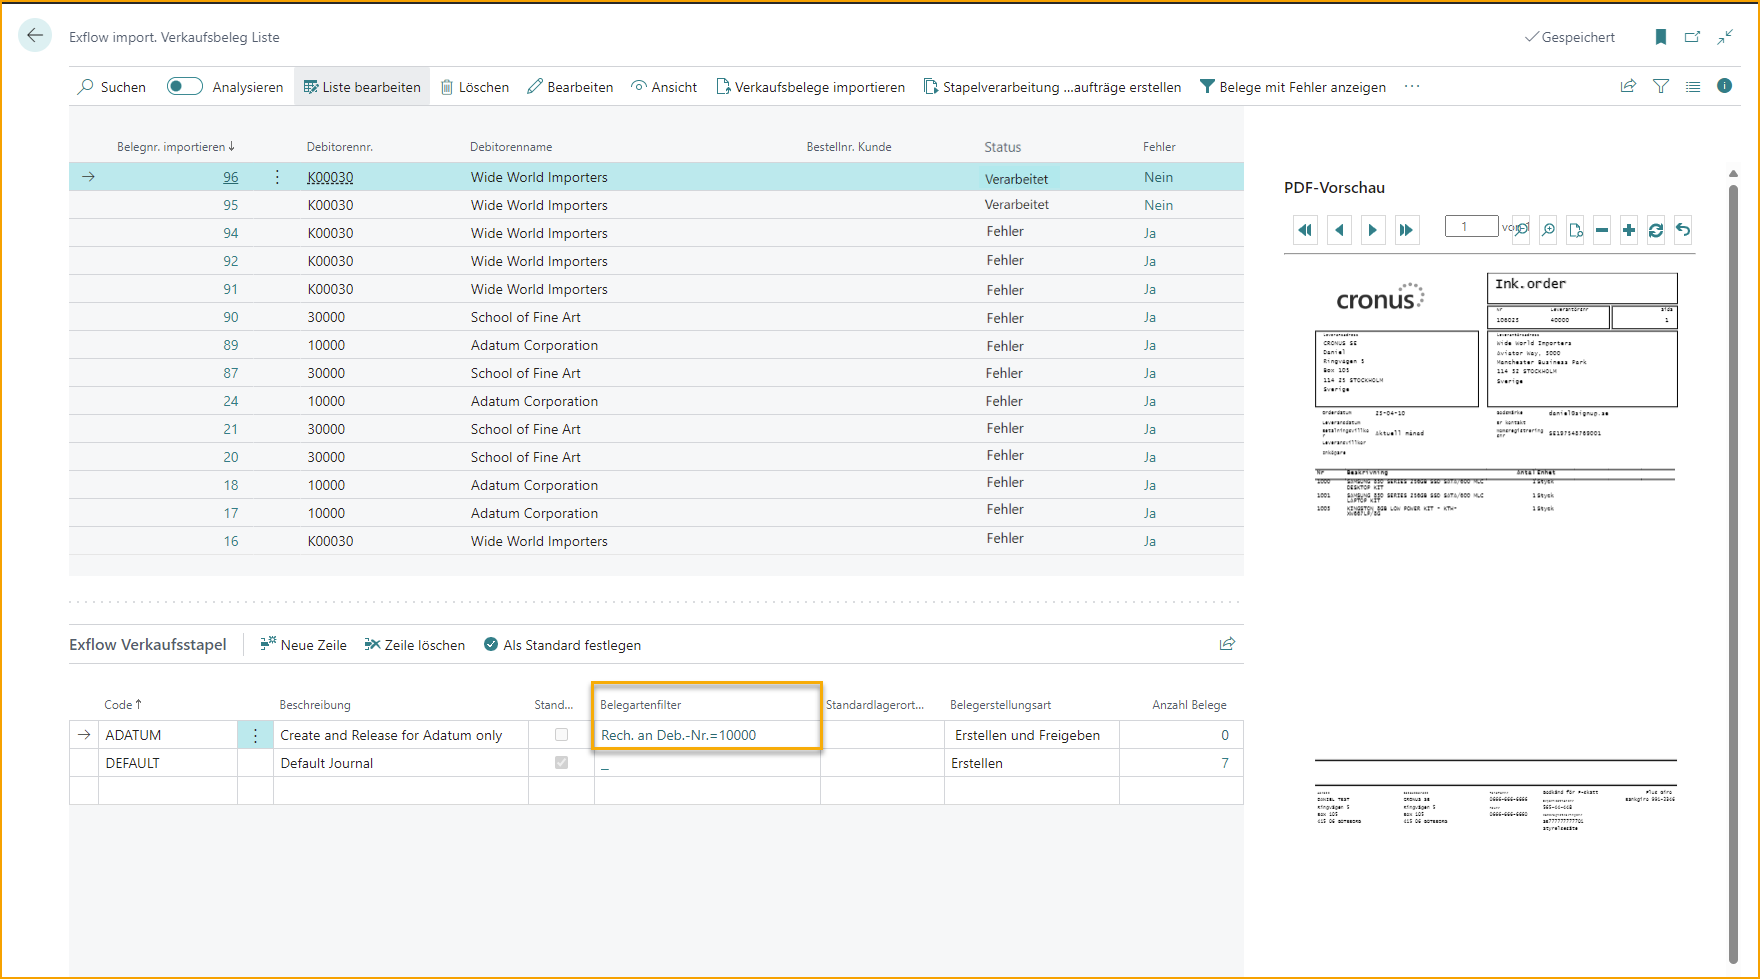Screen dimensions: 1760x979
Task: Zoom in on PDF preview with magnifier
Action: pyautogui.click(x=1548, y=230)
